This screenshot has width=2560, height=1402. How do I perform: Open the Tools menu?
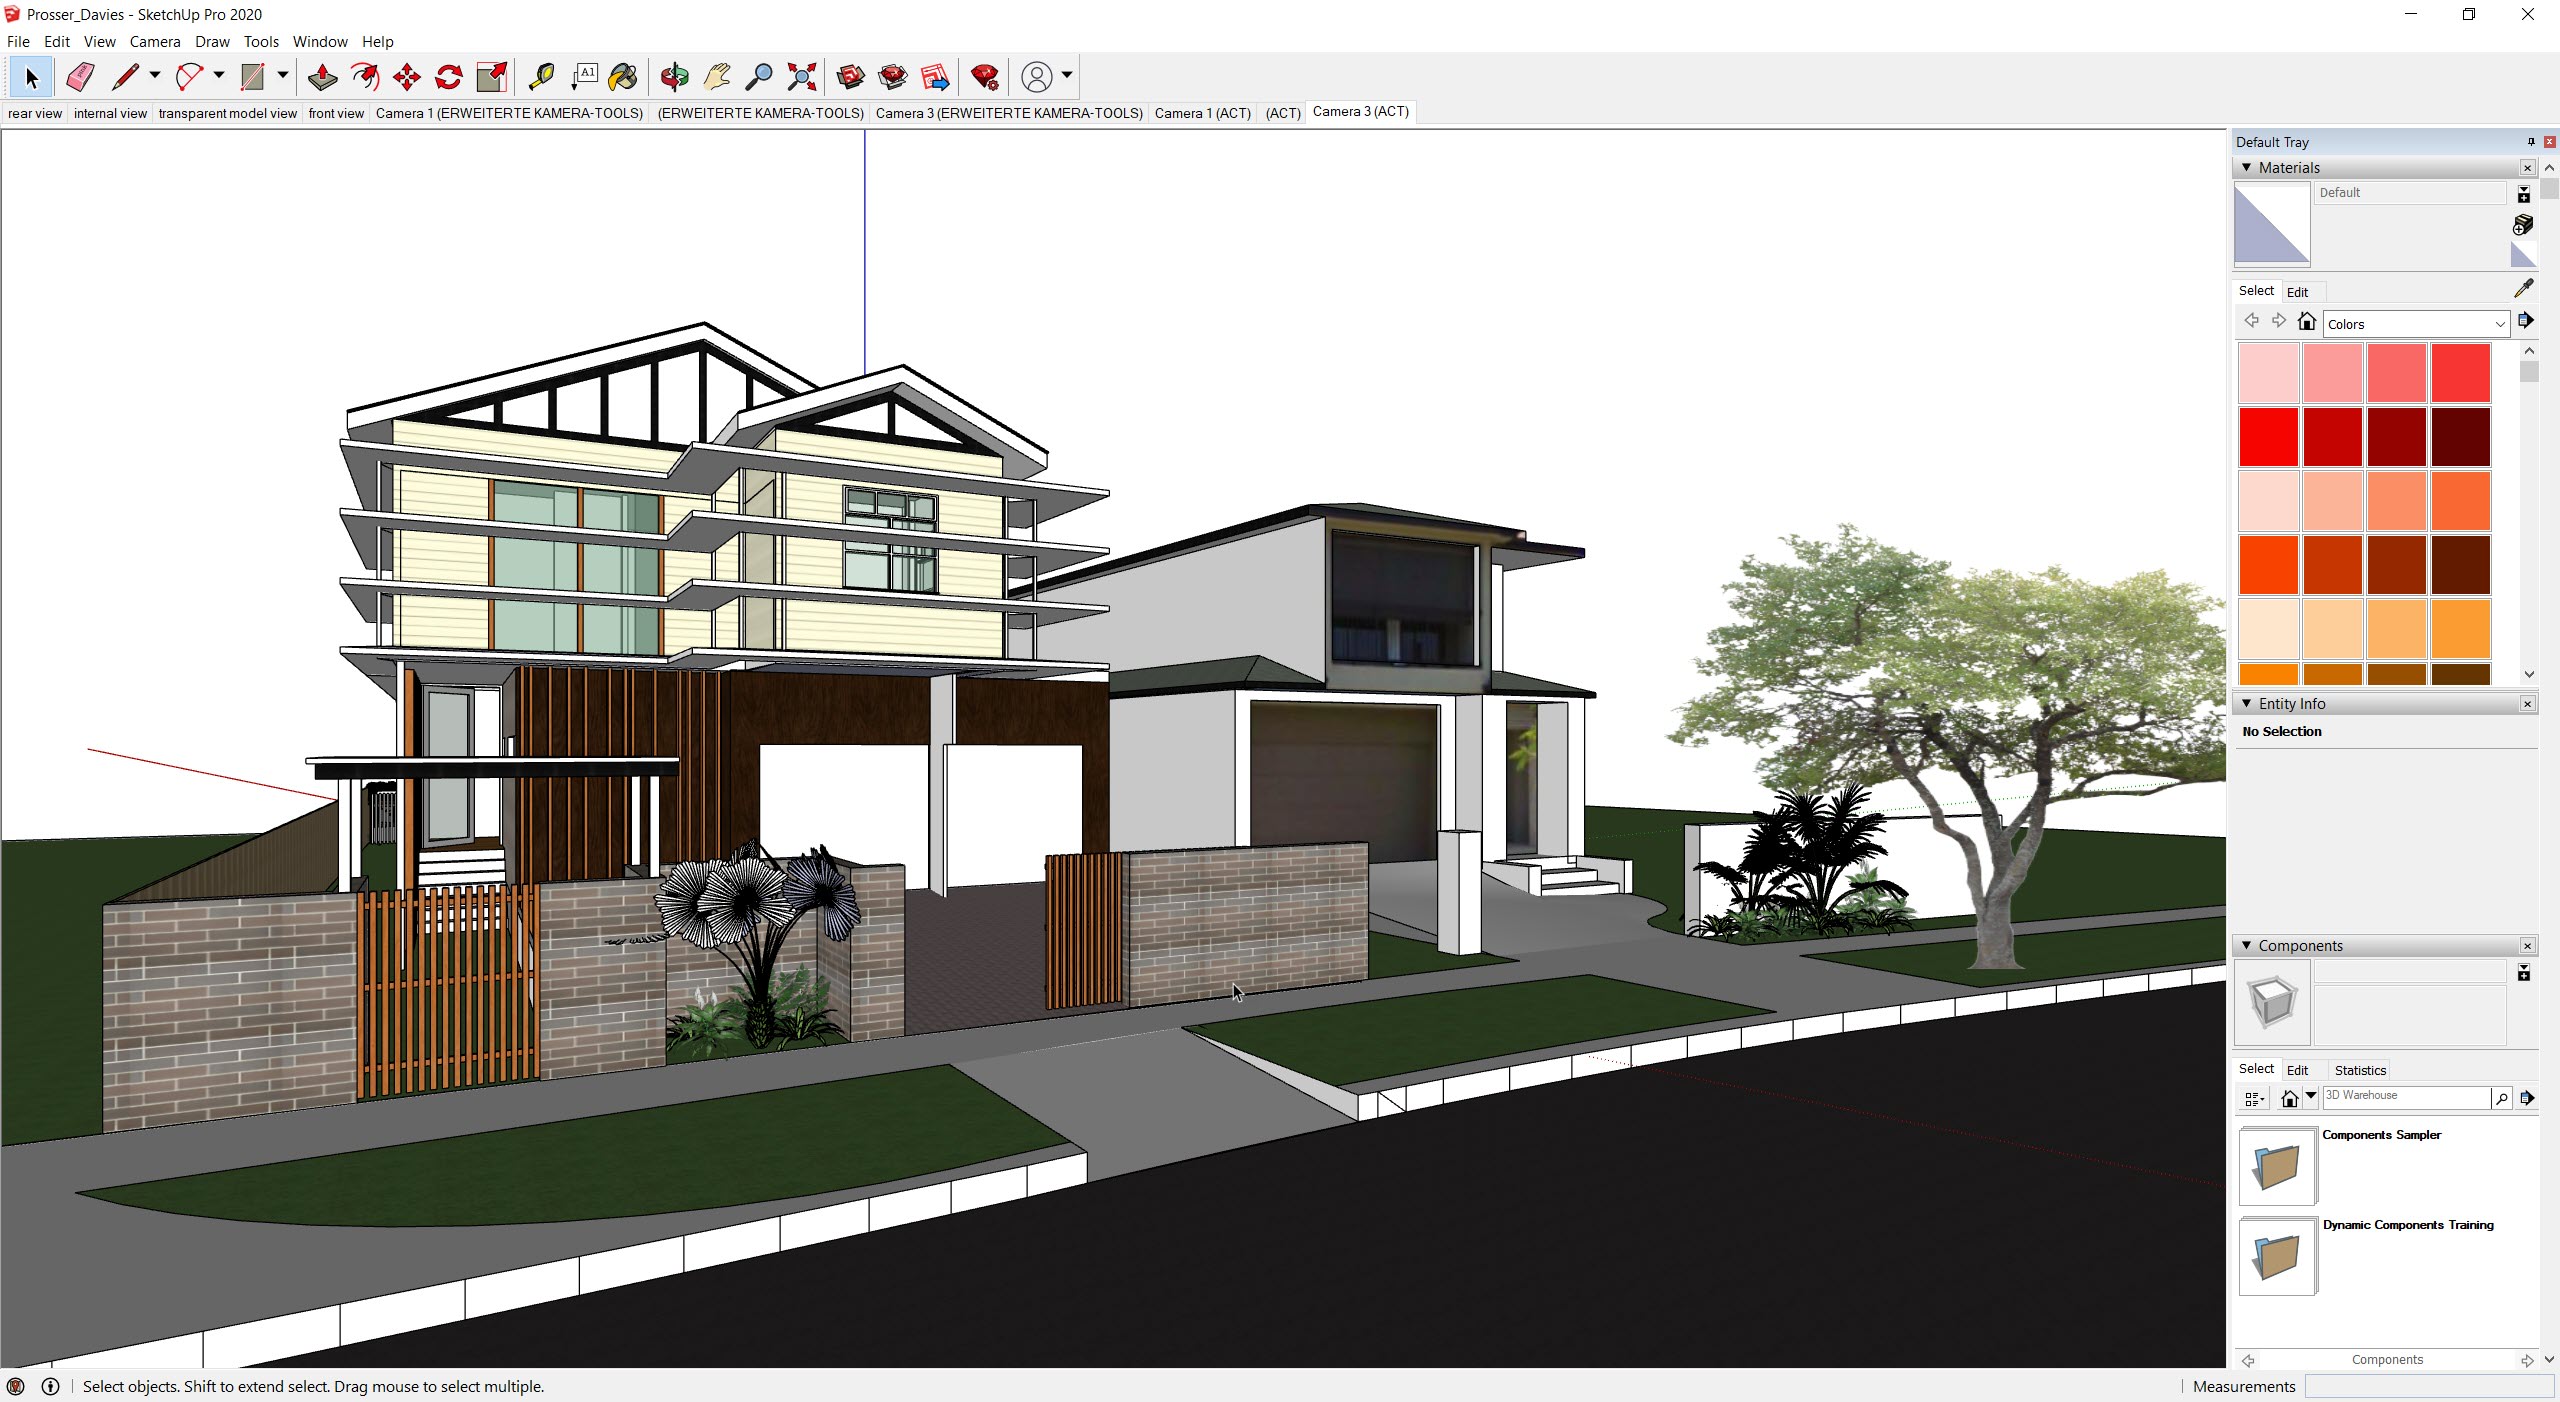tap(261, 41)
